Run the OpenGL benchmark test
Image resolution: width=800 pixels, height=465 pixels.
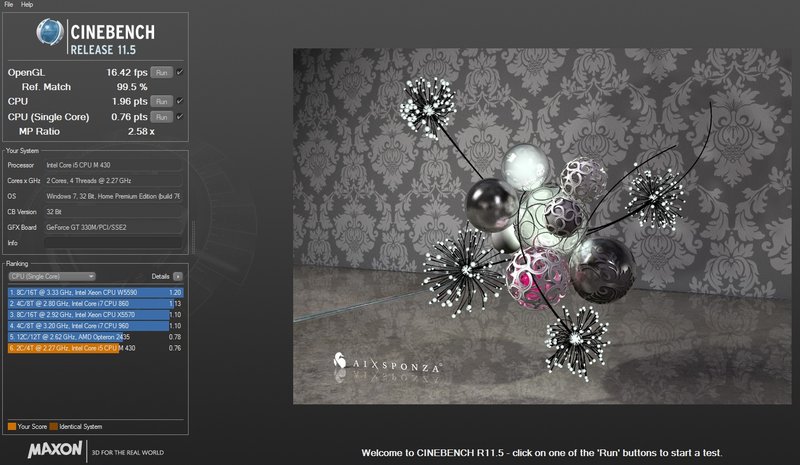click(x=162, y=72)
